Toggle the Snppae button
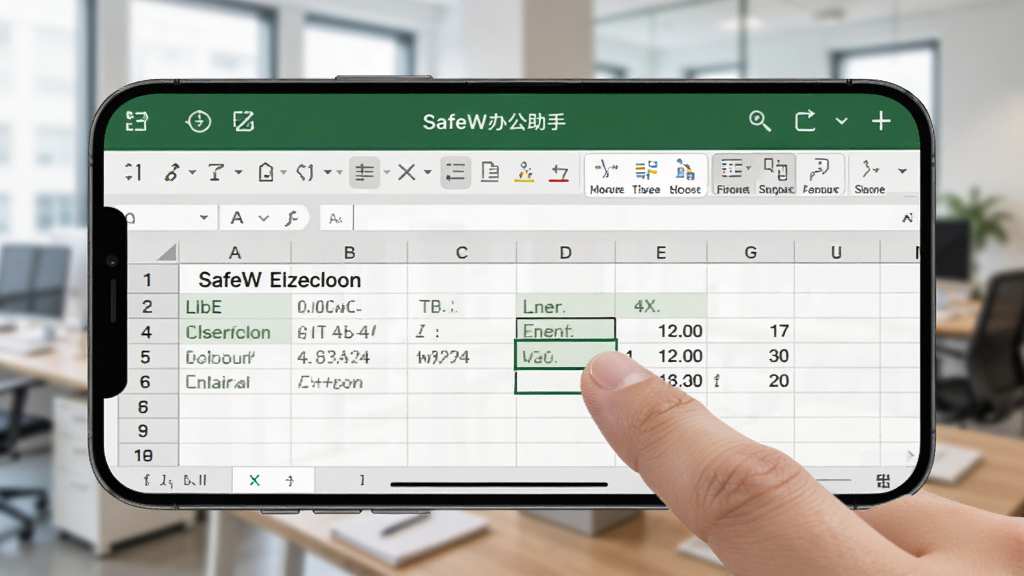Viewport: 1024px width, 576px height. [x=776, y=176]
